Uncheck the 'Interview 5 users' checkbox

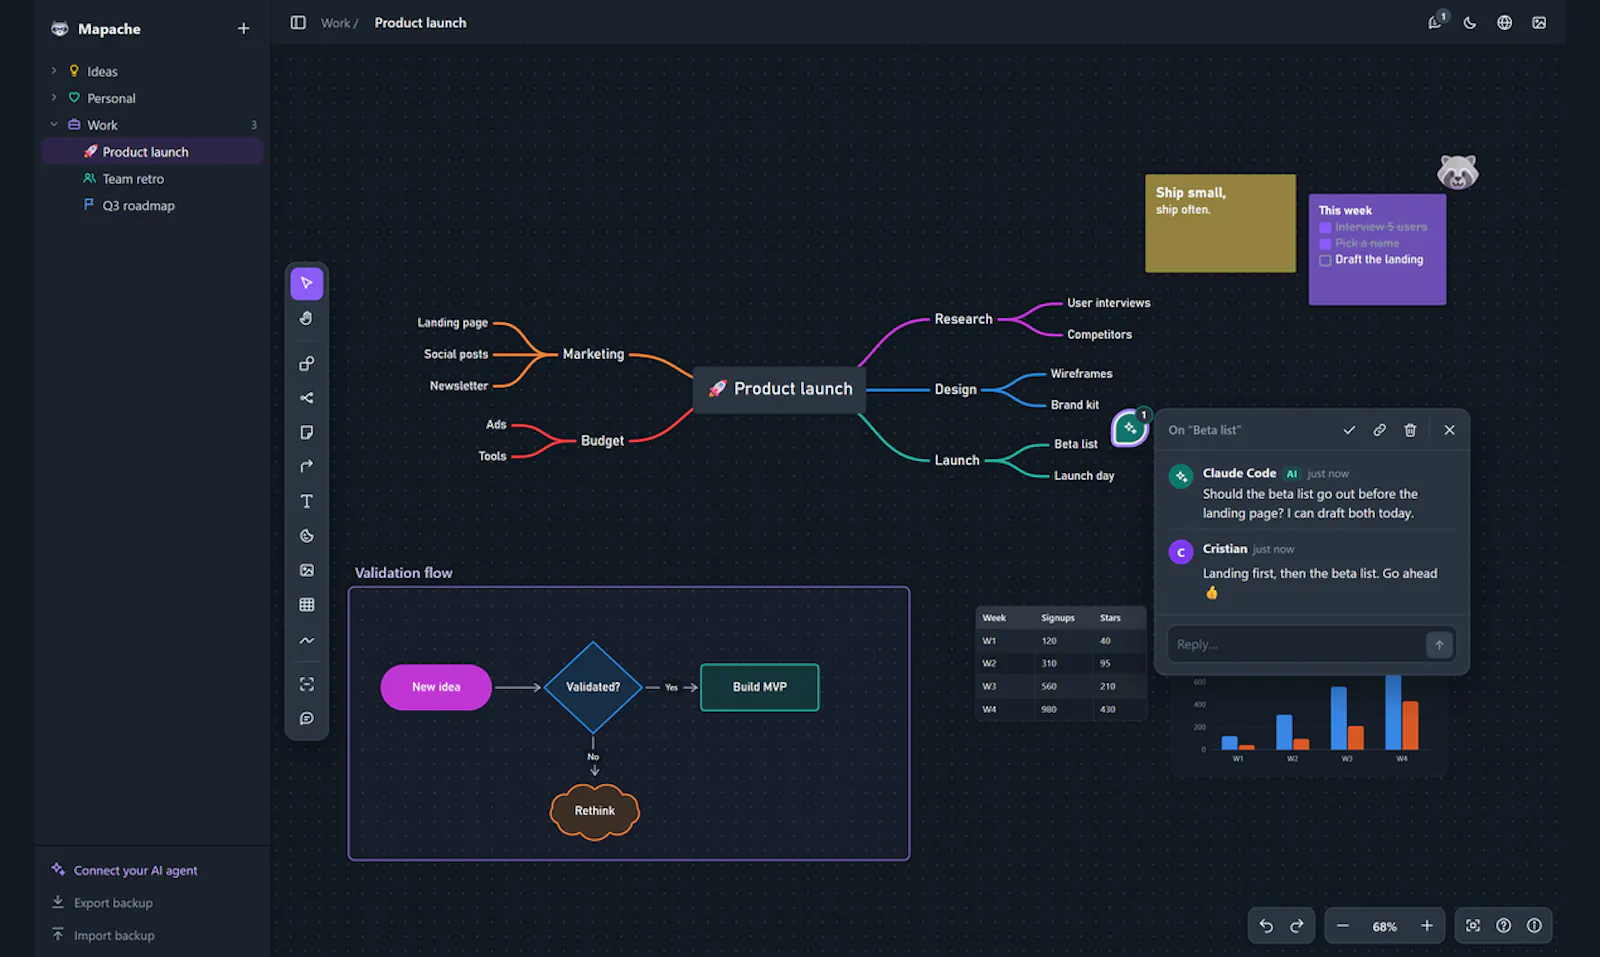pyautogui.click(x=1325, y=228)
